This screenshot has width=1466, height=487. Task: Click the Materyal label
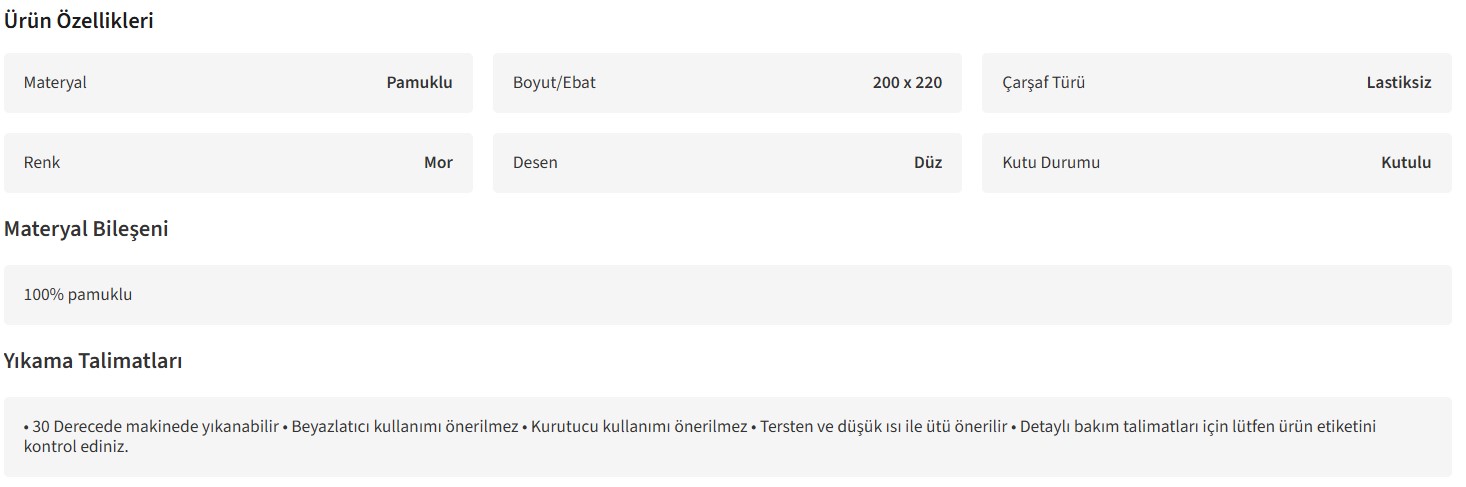(55, 83)
